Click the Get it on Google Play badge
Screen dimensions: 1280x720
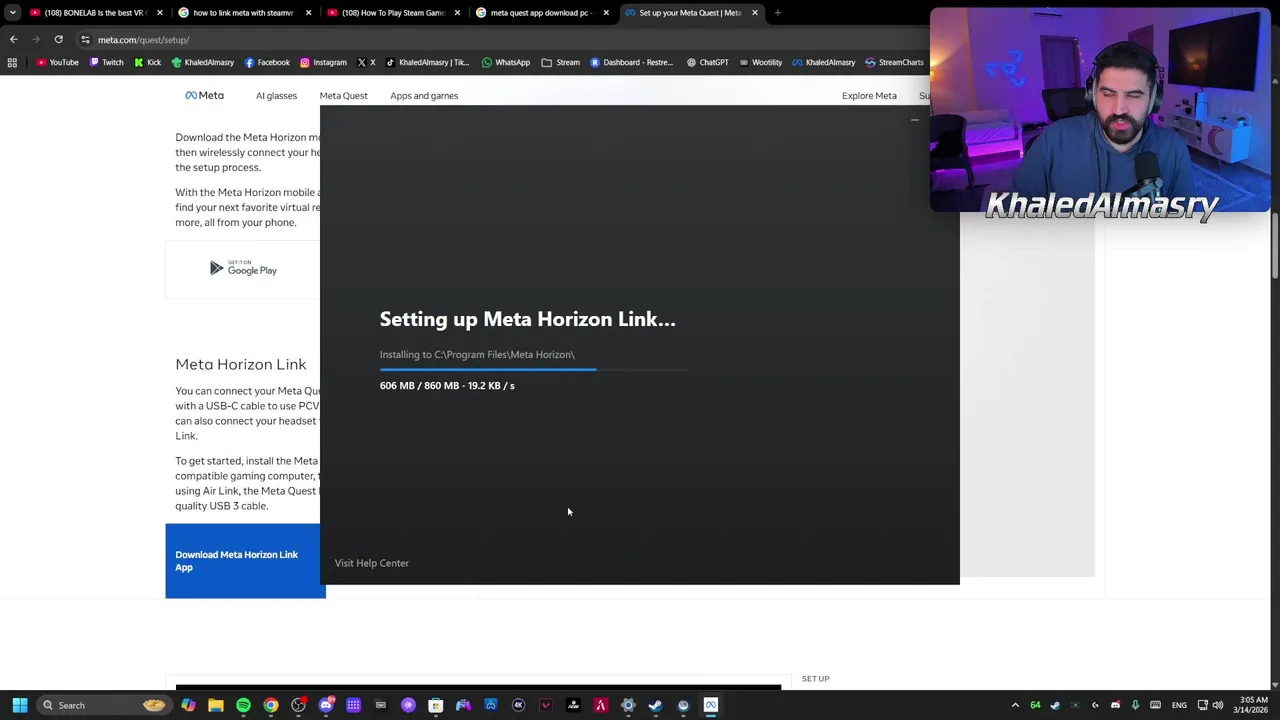coord(243,268)
